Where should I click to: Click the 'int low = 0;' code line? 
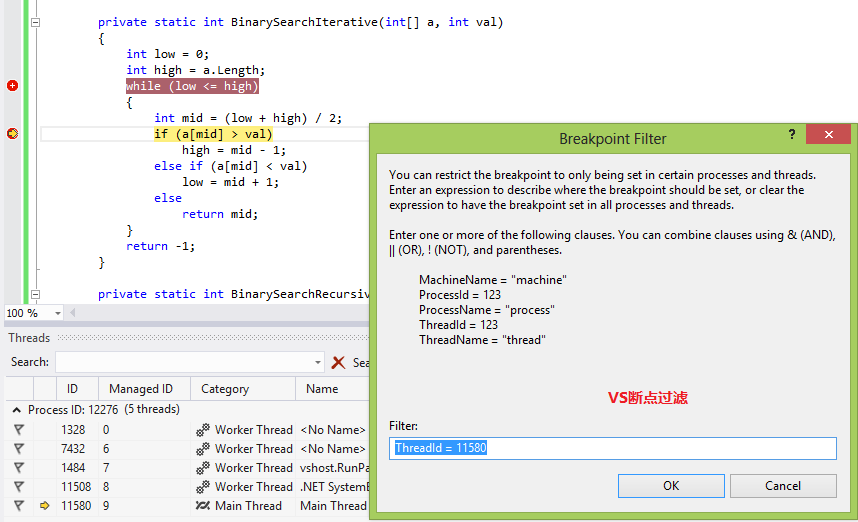click(167, 54)
